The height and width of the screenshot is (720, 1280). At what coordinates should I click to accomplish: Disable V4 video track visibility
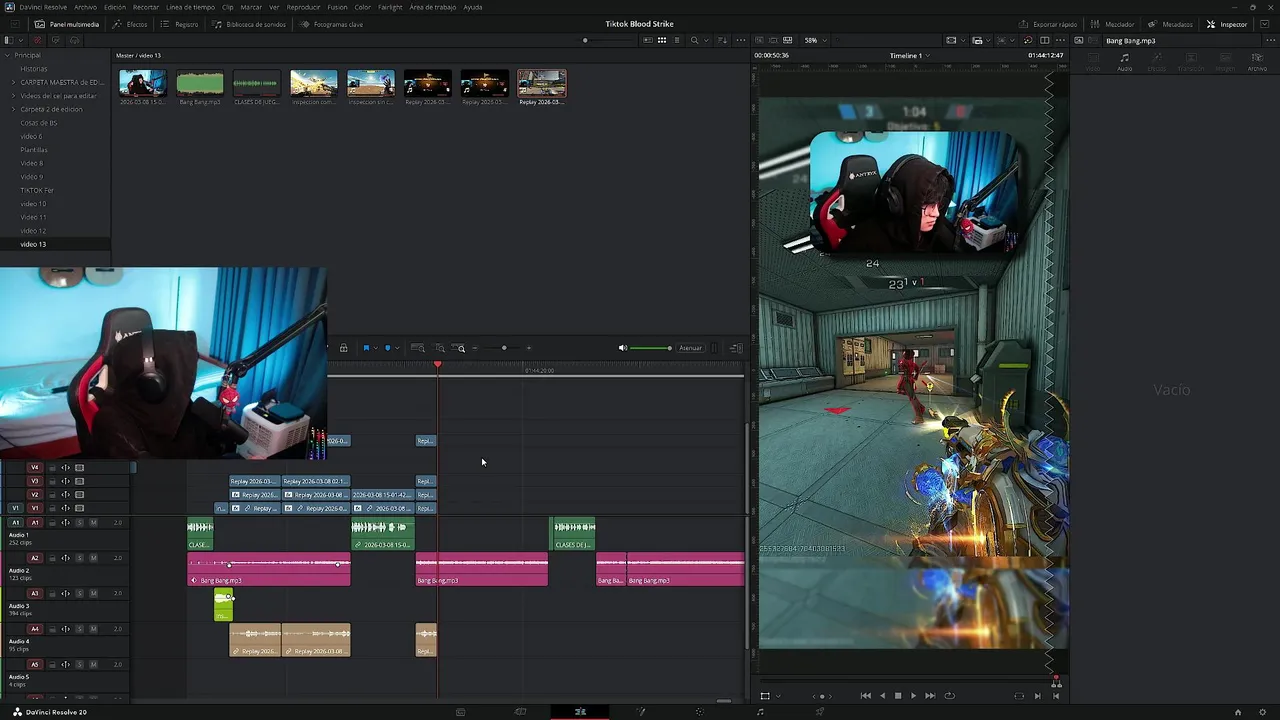pos(80,467)
